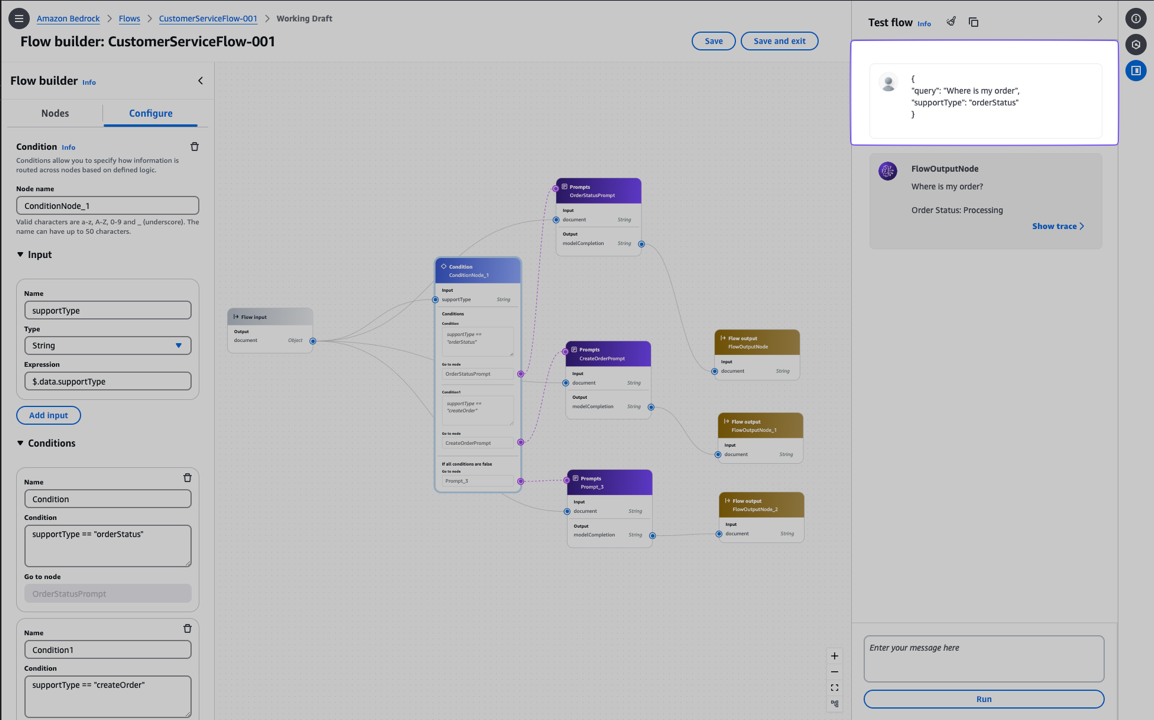The width and height of the screenshot is (1154, 720).
Task: Show trace for FlowOutputNode response
Action: [1058, 226]
